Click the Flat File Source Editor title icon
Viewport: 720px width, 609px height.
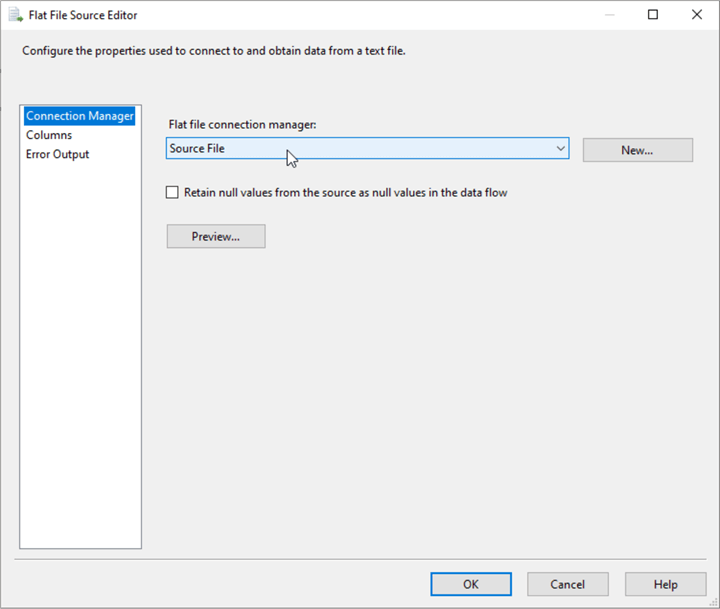point(15,15)
